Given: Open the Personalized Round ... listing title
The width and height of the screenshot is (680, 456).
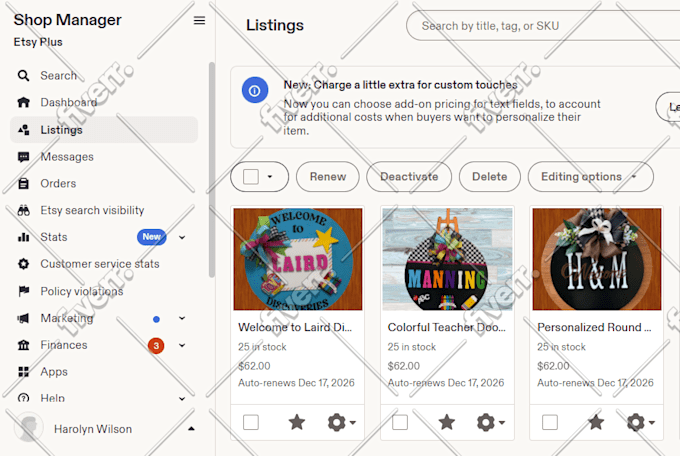Looking at the screenshot, I should [594, 327].
